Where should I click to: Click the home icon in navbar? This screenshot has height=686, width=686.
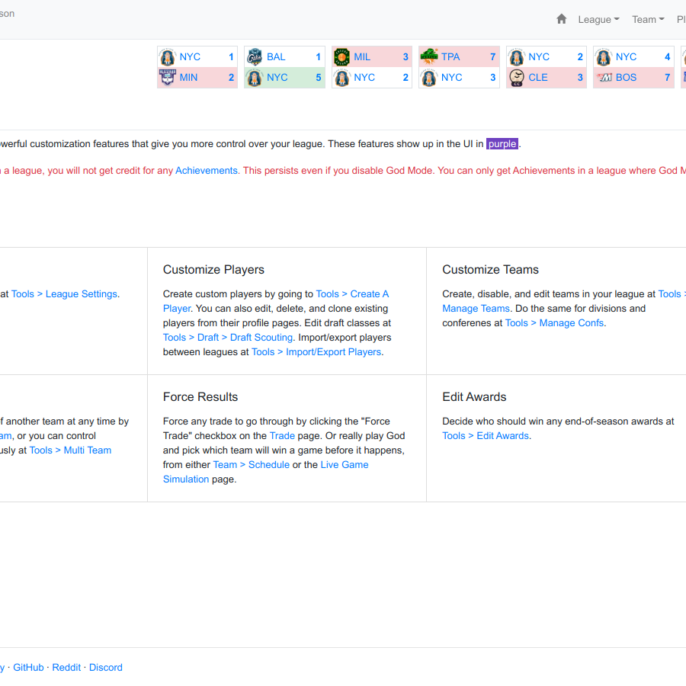(561, 19)
